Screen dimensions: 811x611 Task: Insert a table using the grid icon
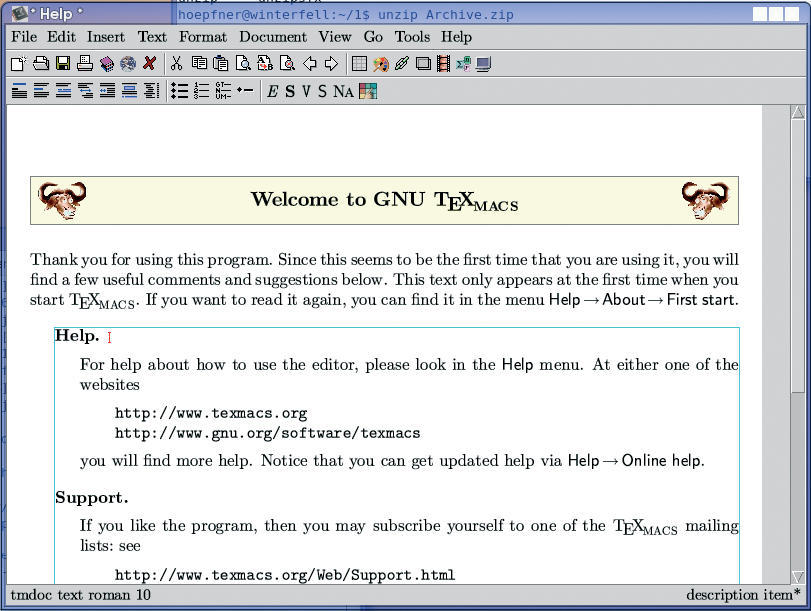359,64
